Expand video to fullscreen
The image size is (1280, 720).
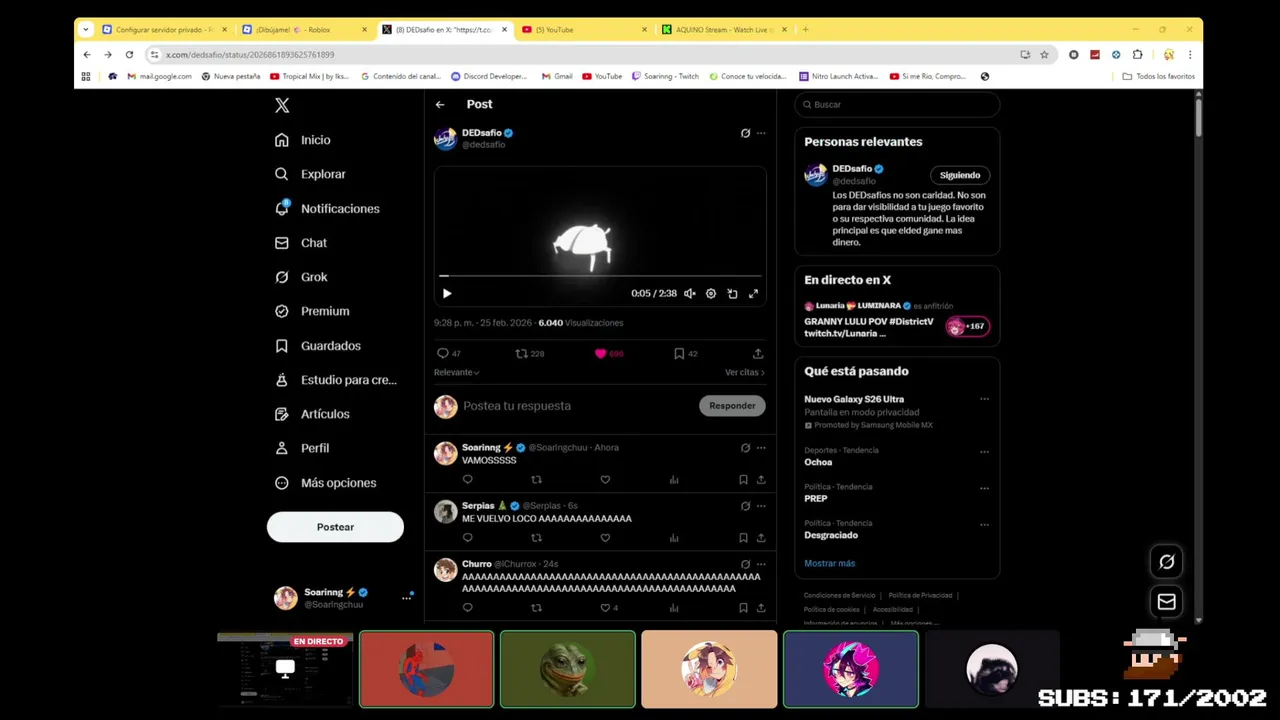point(753,294)
